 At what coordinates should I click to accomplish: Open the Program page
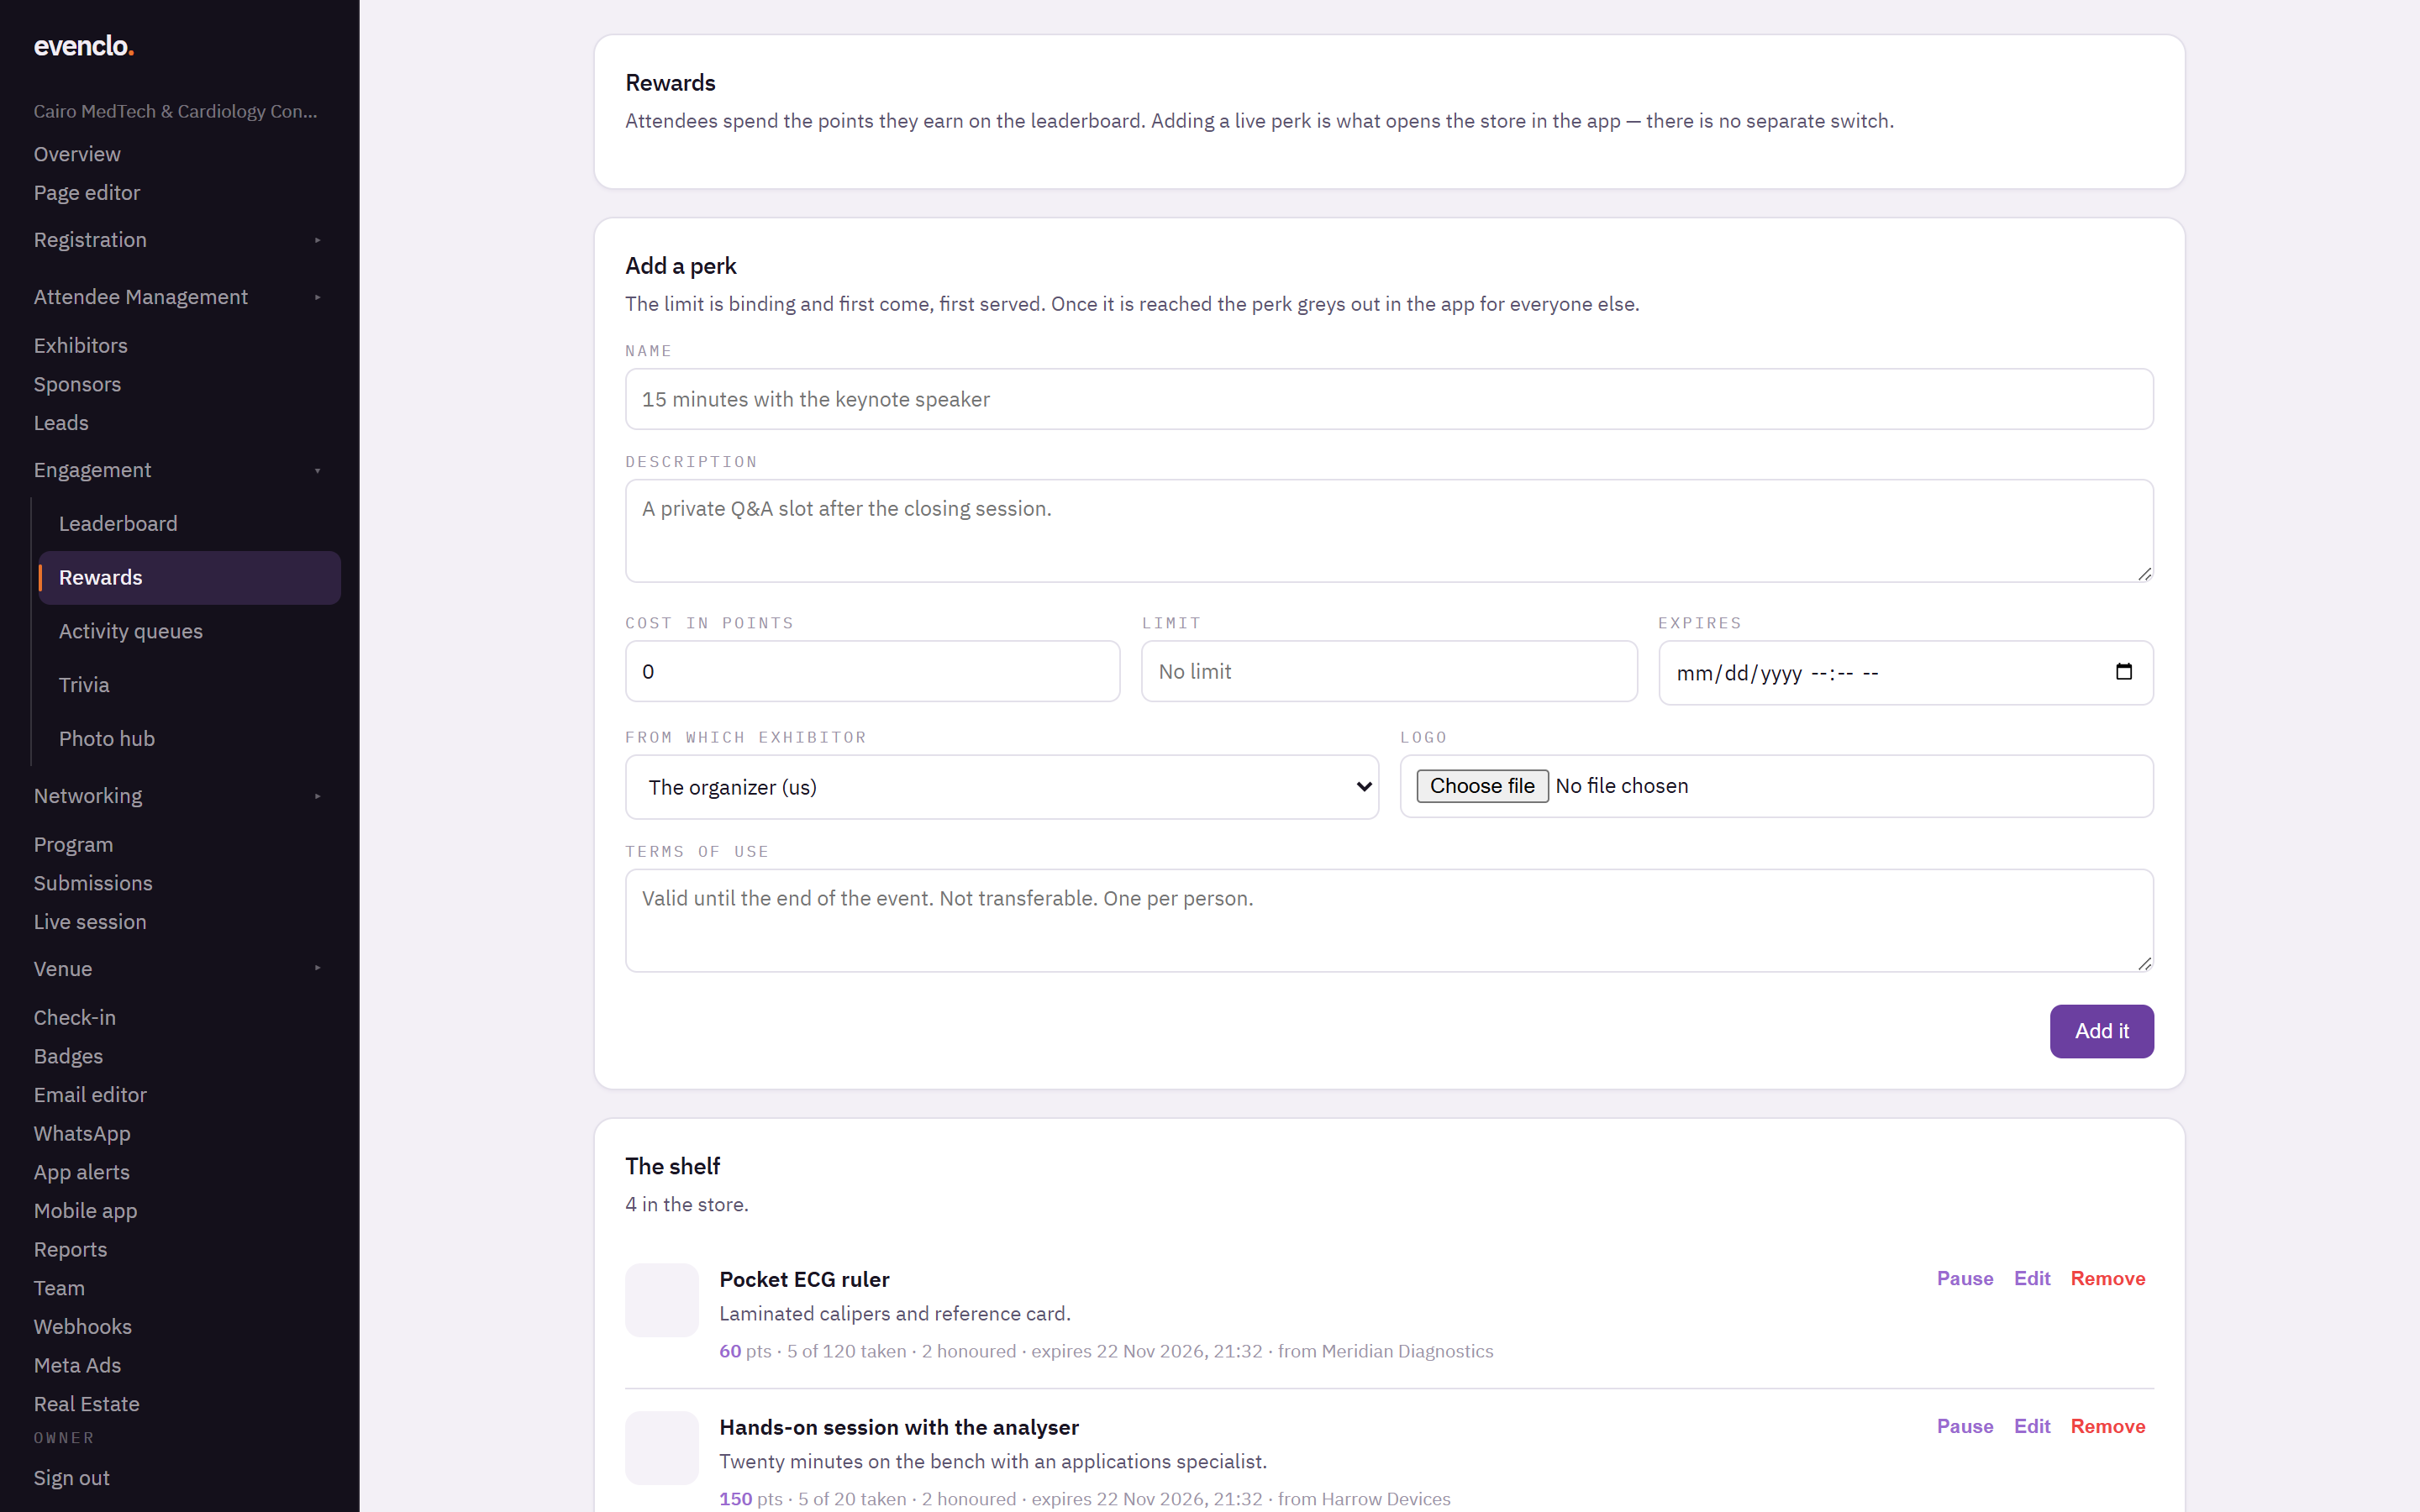(x=73, y=845)
